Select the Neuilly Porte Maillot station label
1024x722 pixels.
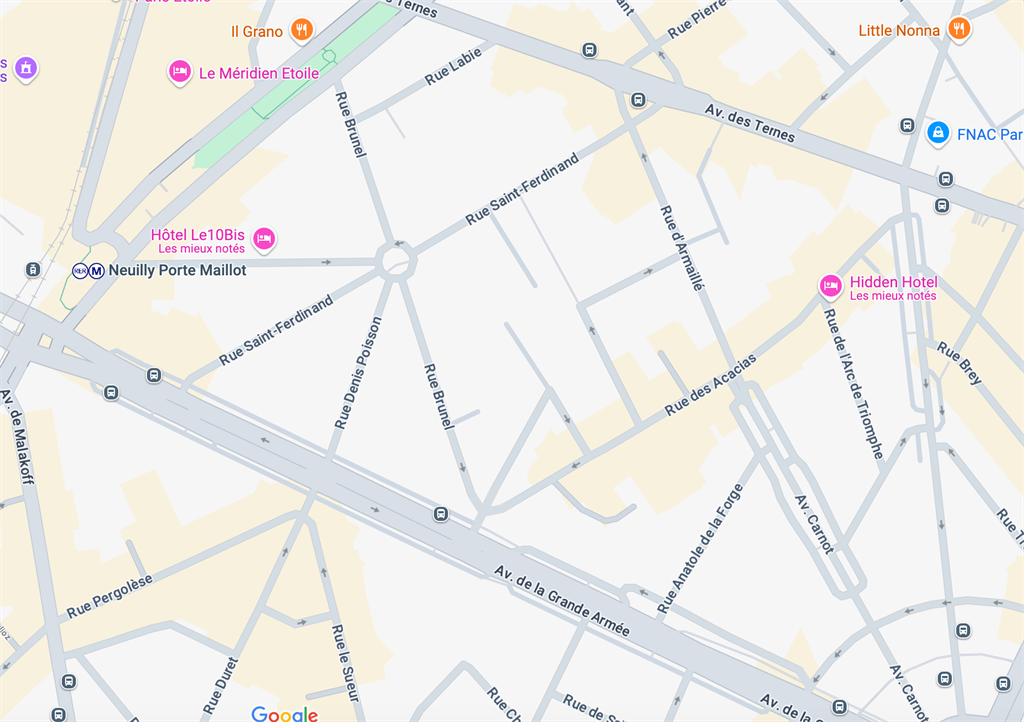177,270
